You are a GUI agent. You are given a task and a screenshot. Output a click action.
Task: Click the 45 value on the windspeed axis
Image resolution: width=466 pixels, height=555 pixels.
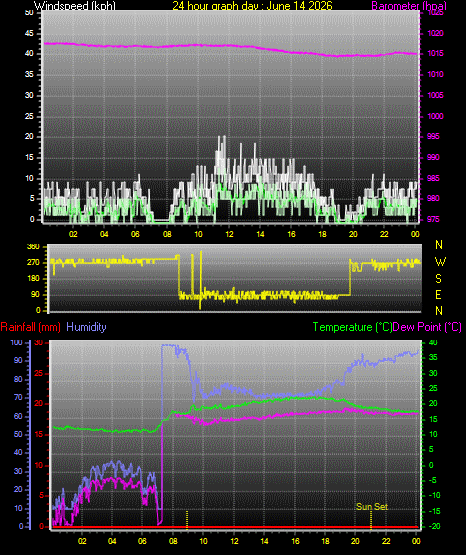point(30,33)
